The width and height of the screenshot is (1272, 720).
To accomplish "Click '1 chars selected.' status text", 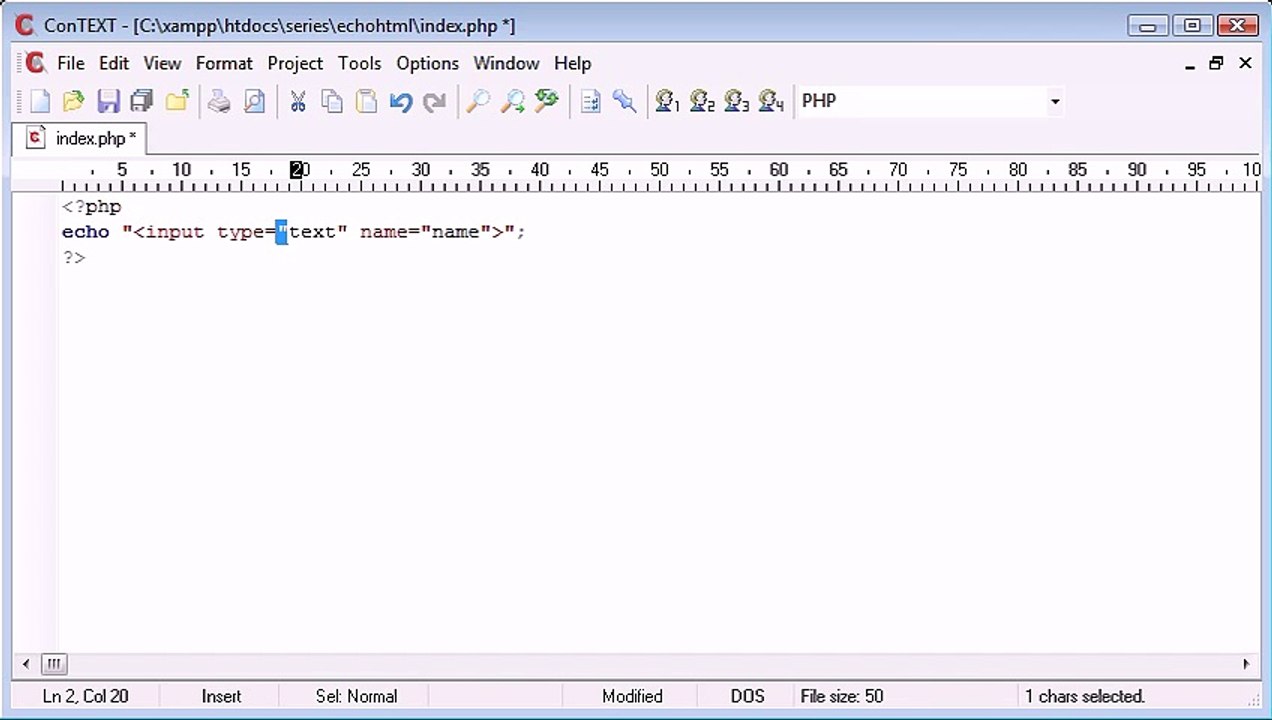I will [x=1085, y=696].
